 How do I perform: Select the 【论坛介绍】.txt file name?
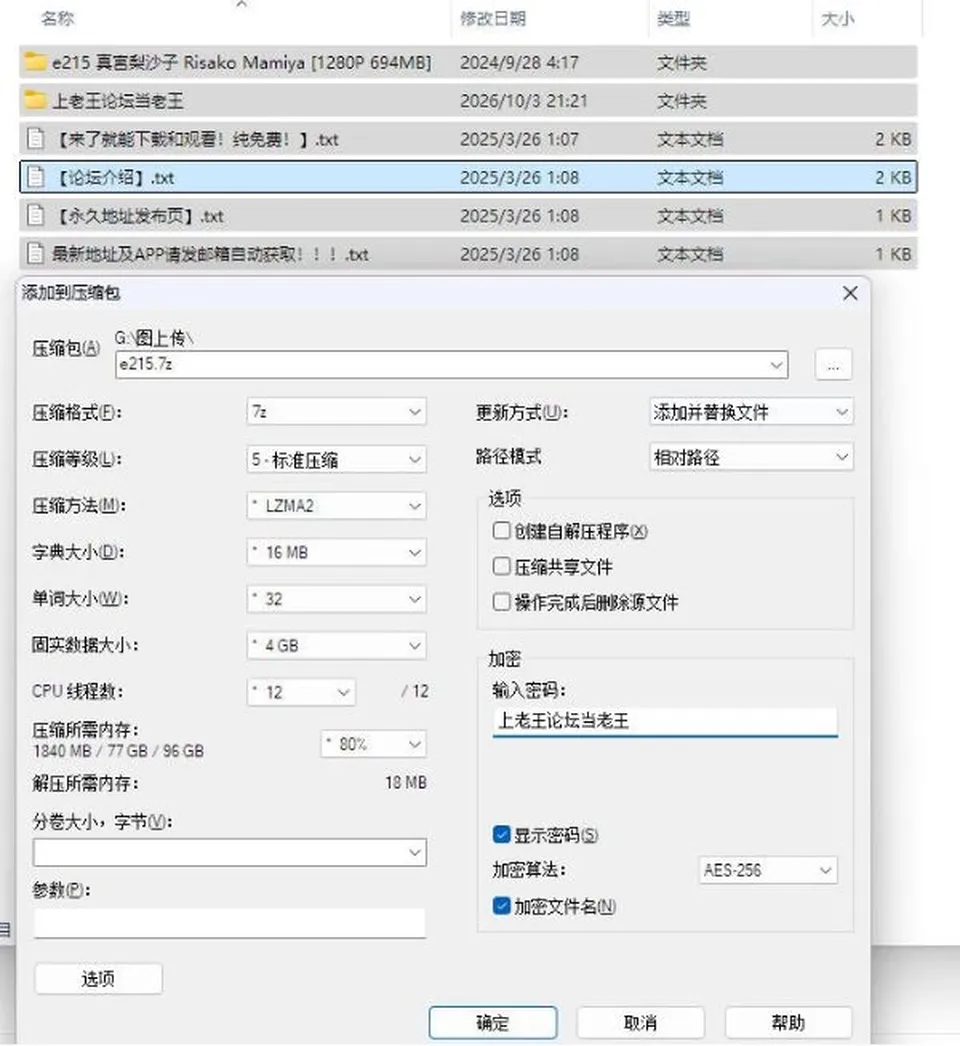tap(113, 177)
